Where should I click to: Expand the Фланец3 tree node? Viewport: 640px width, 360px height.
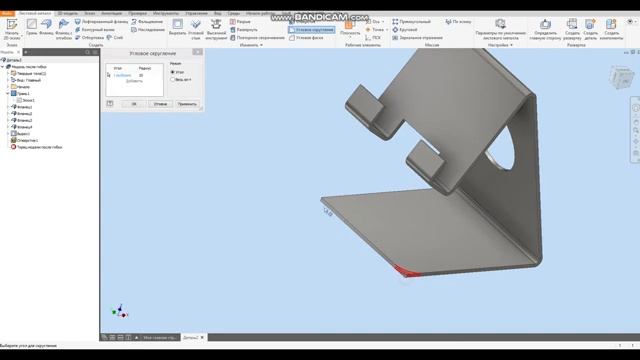click(8, 120)
